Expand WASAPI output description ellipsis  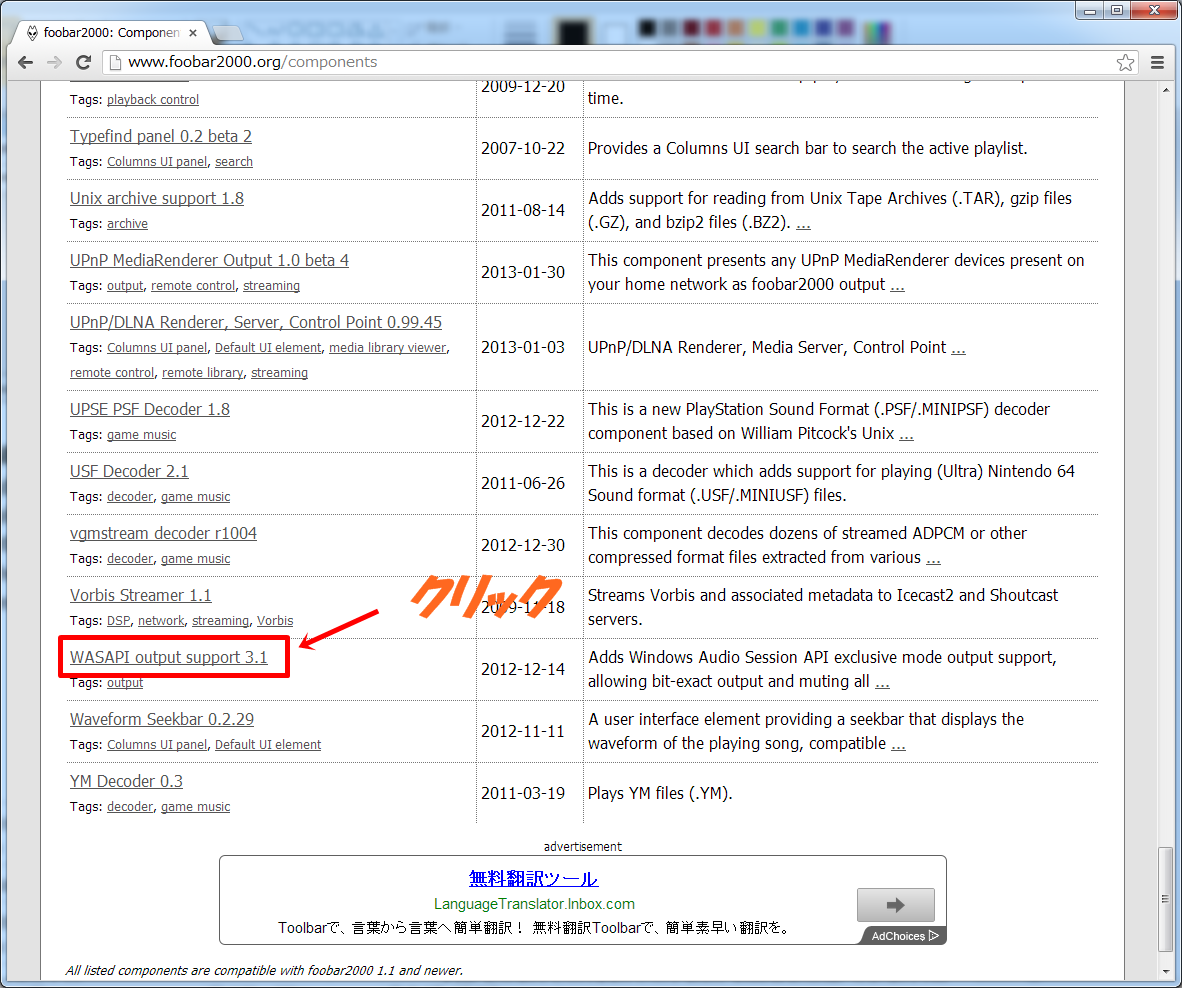tap(882, 683)
